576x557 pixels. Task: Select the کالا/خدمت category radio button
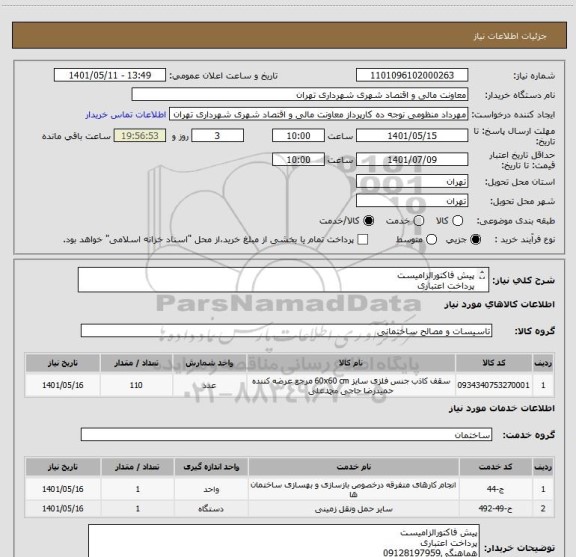[x=368, y=221]
